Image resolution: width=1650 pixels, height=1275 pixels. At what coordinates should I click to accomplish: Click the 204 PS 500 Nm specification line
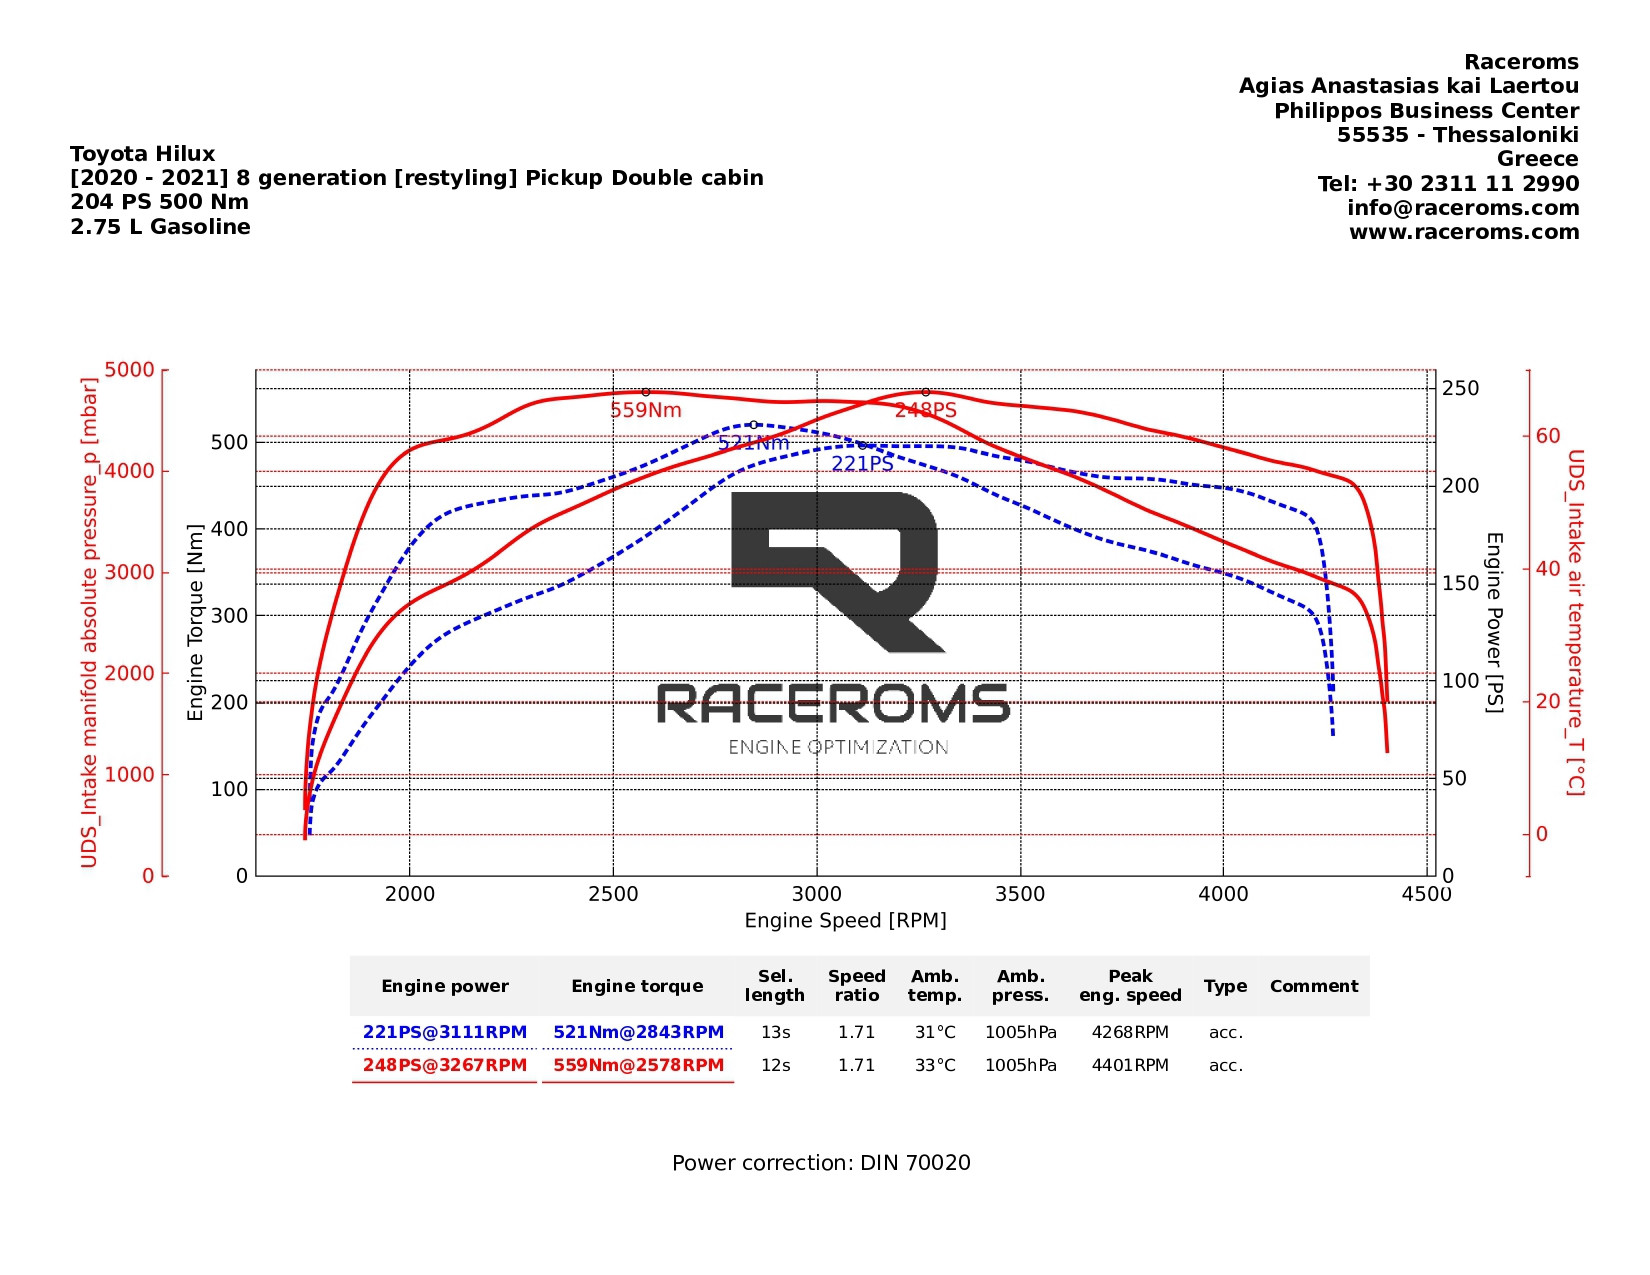(160, 202)
